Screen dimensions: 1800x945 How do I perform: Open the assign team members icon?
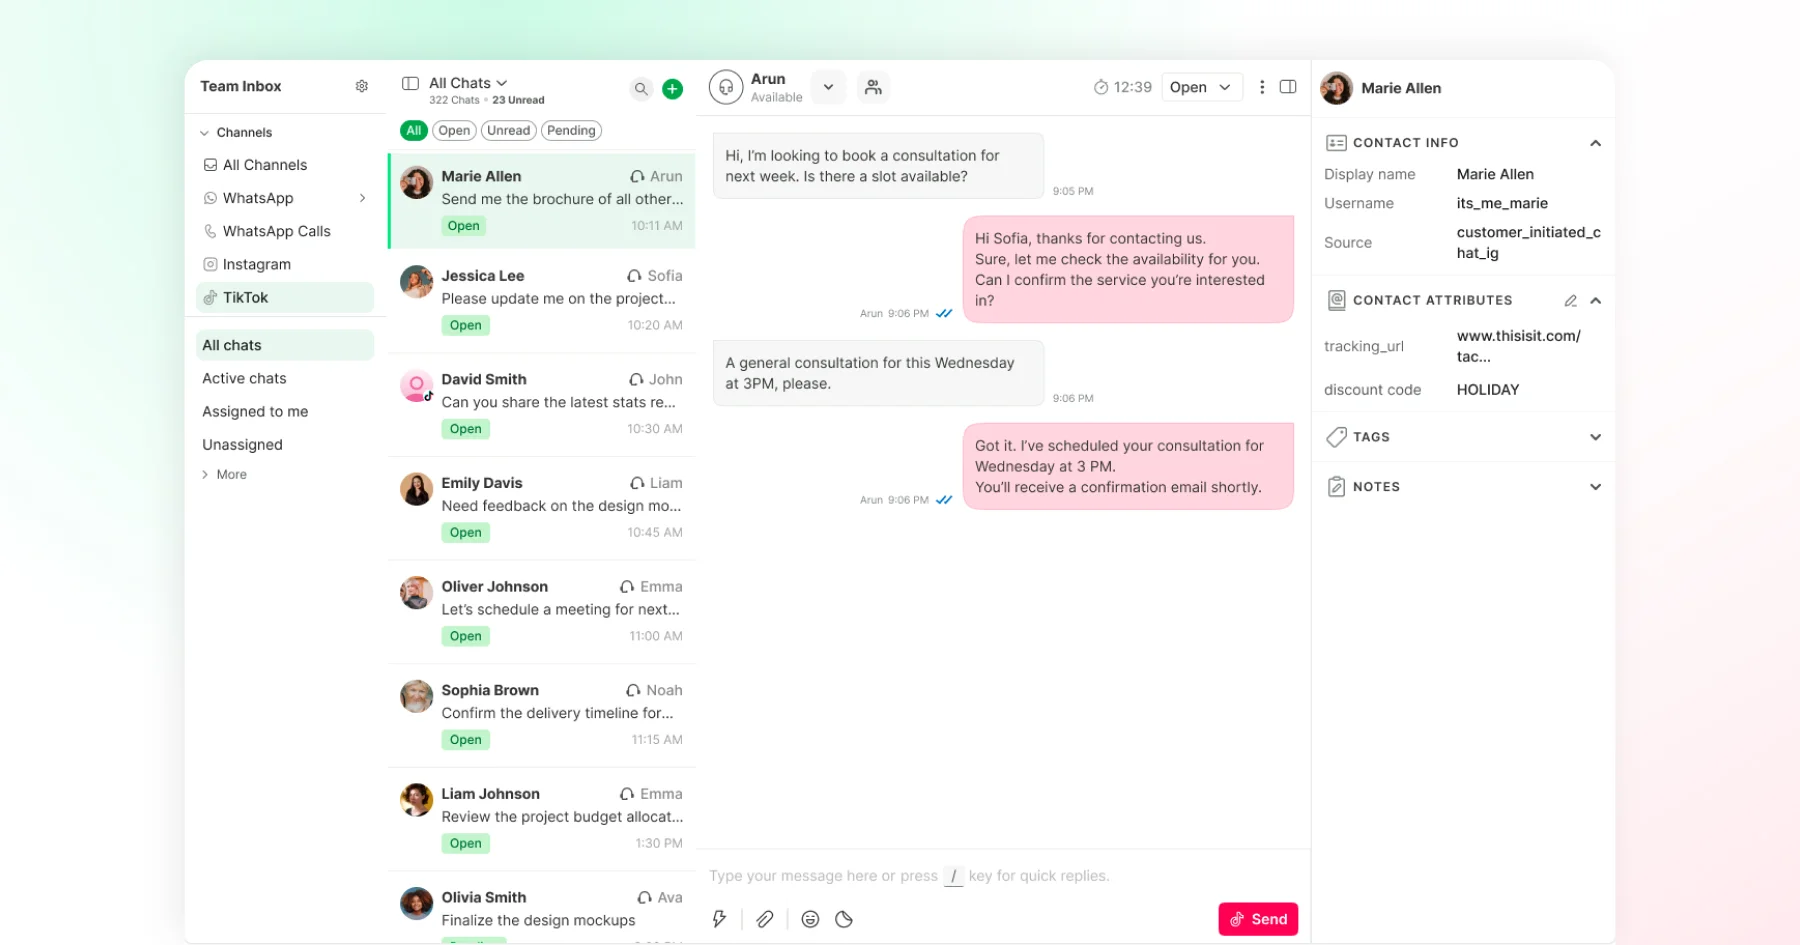tap(873, 88)
